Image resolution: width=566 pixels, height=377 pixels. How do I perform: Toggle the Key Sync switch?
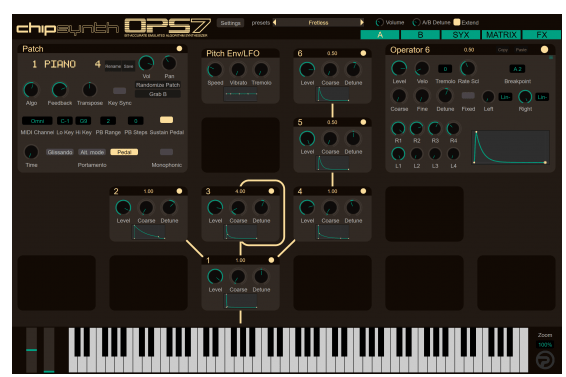[x=119, y=90]
